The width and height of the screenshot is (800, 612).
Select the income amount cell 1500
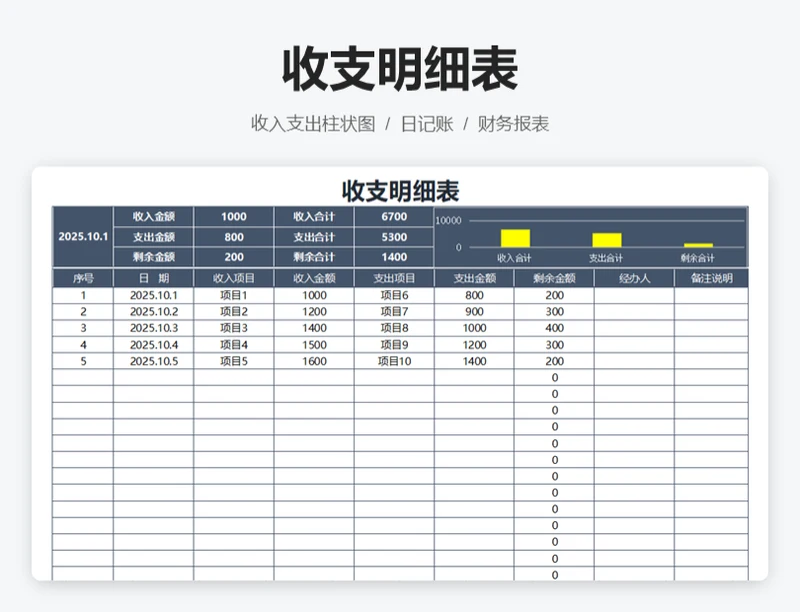click(314, 345)
